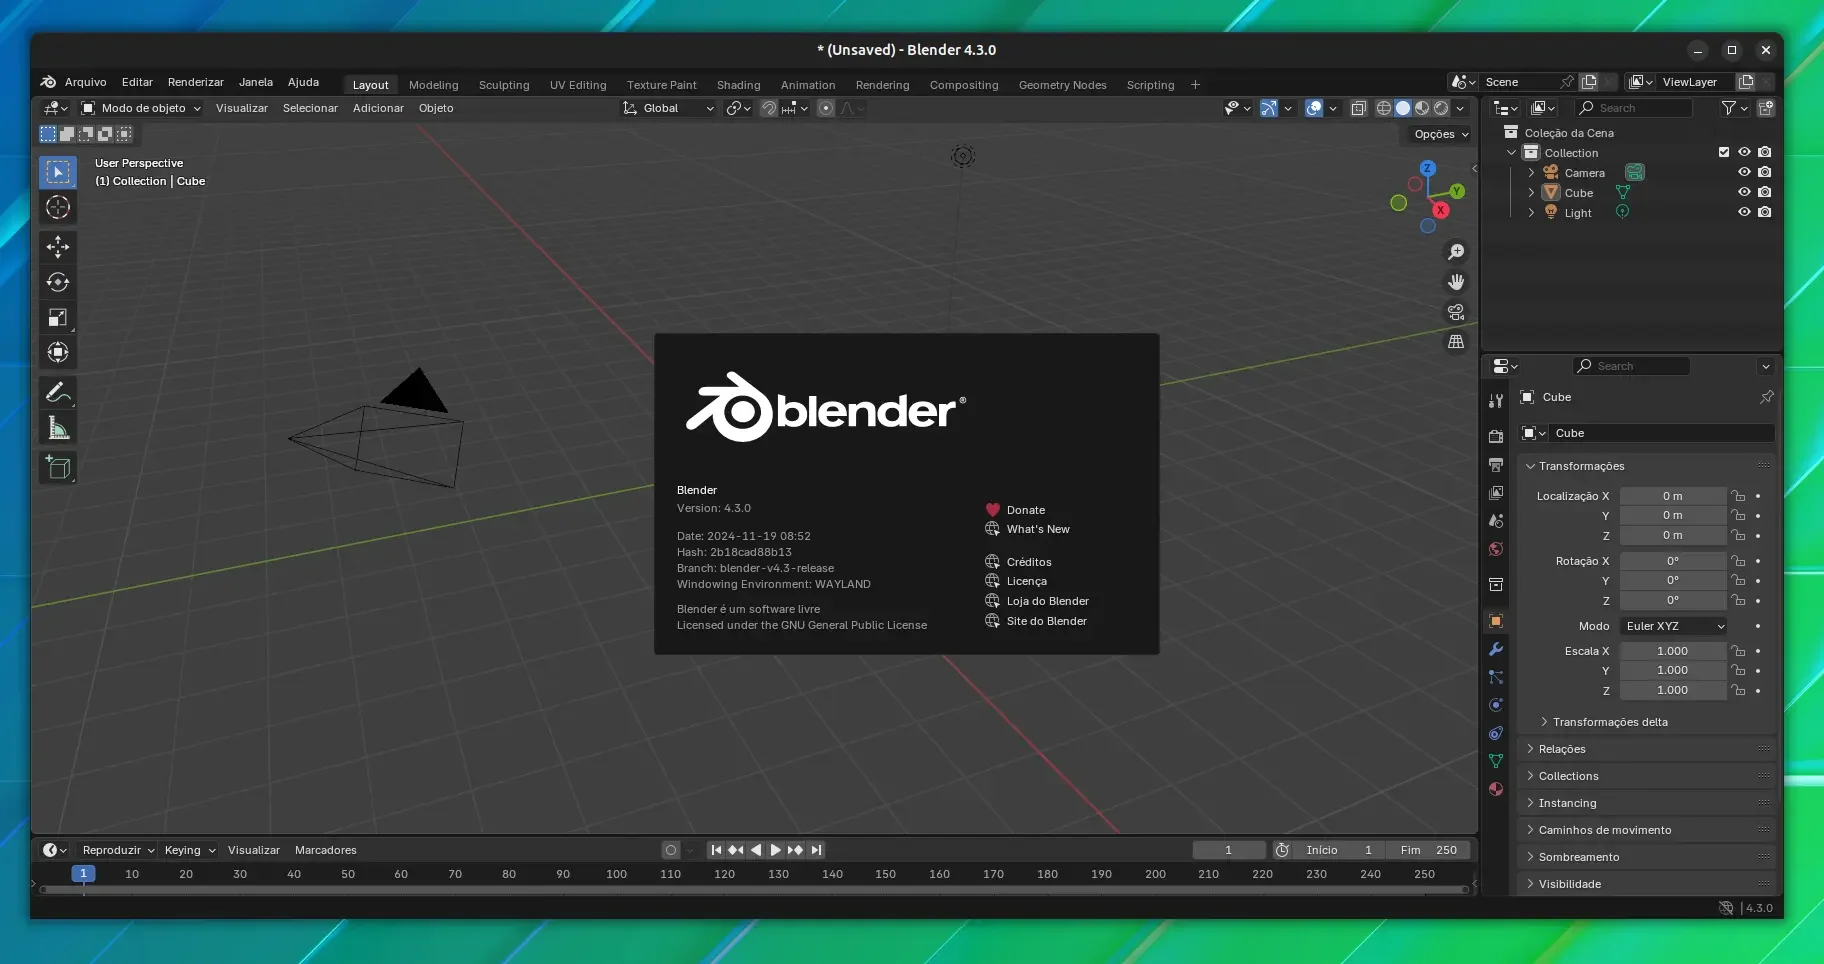
Task: Expand the Instancing panel
Action: pos(1567,803)
